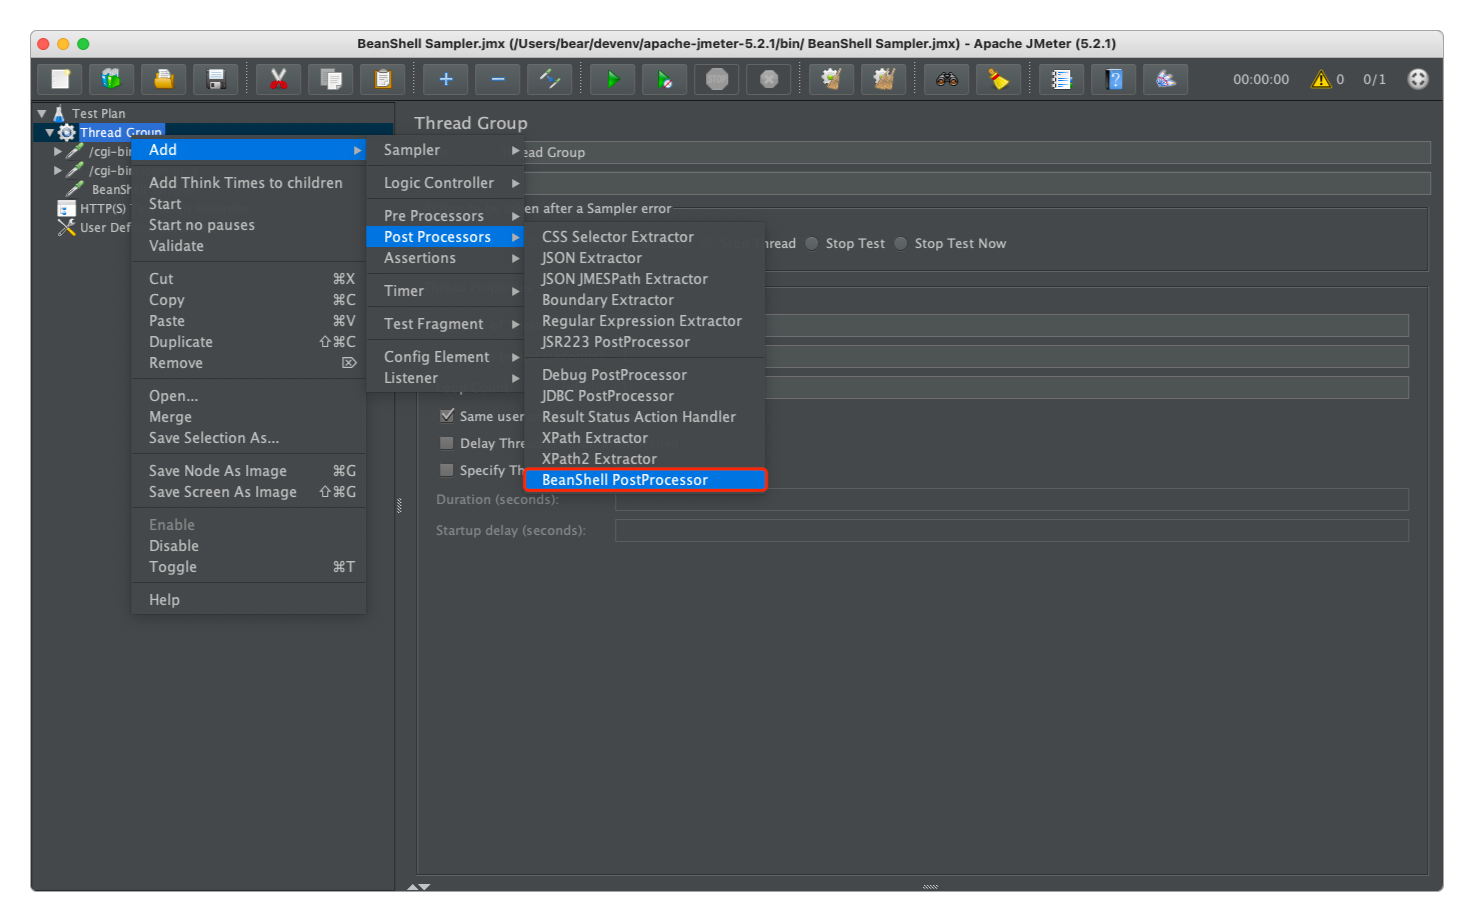Click Add Think Times to children

click(x=249, y=183)
